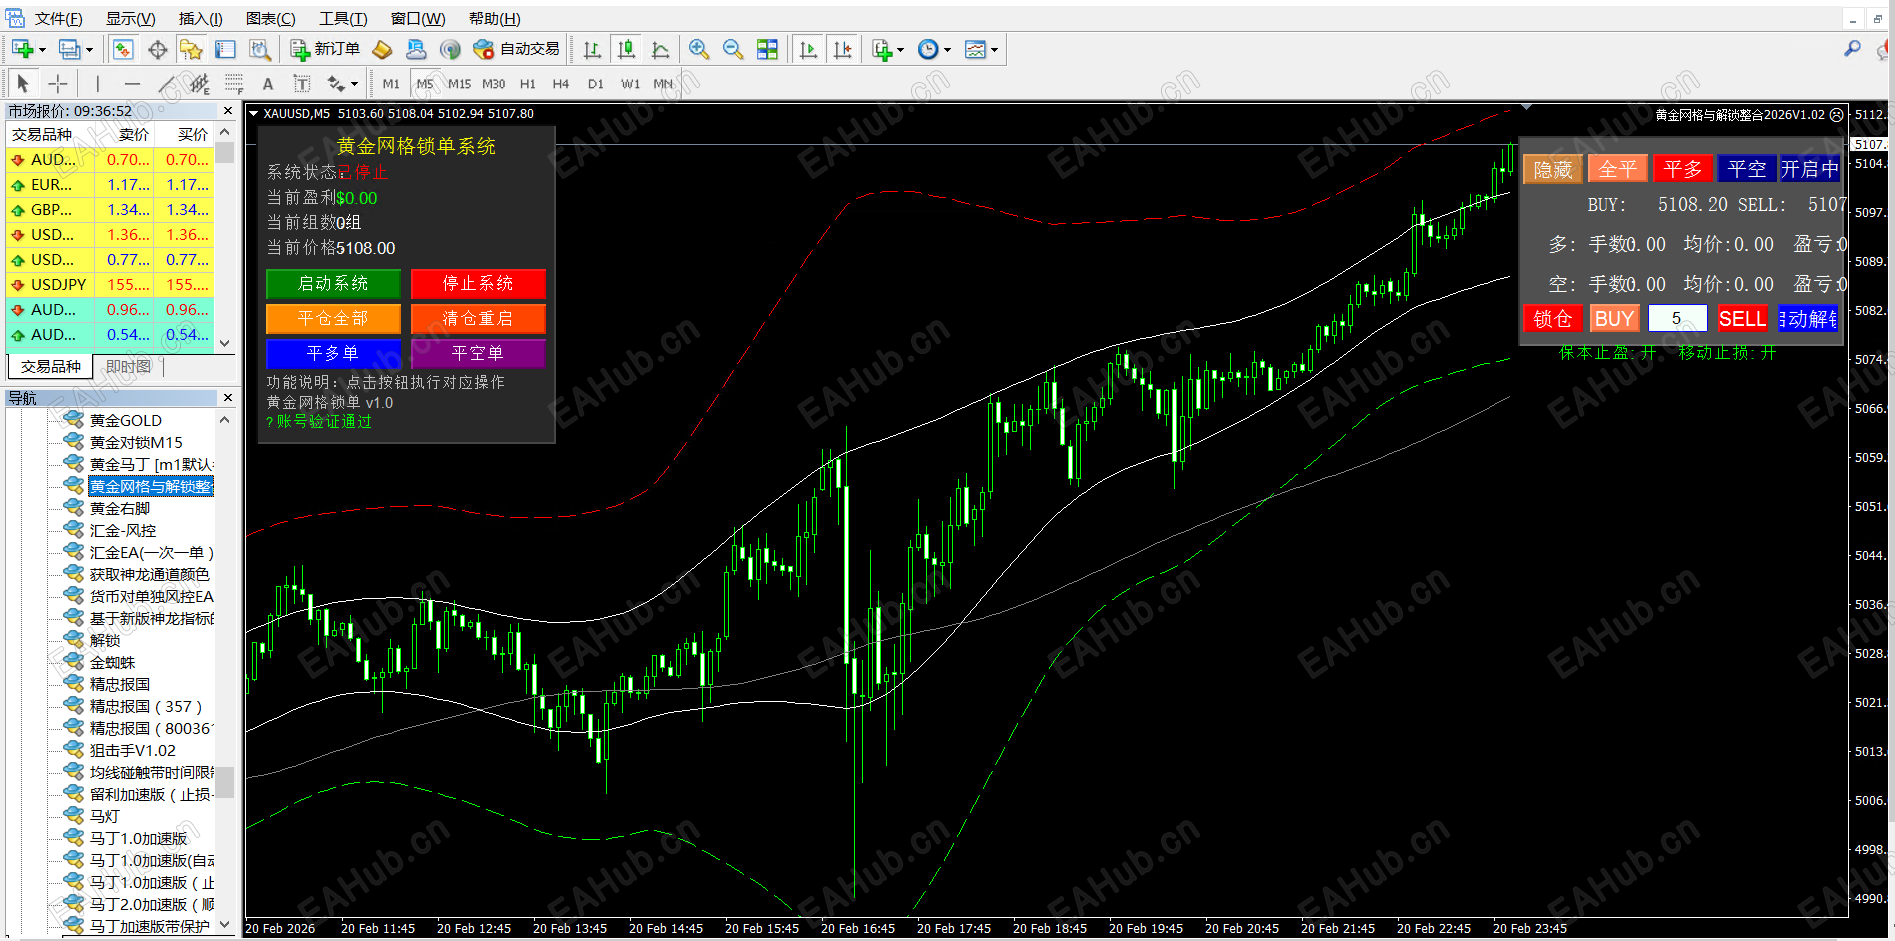This screenshot has width=1895, height=941.
Task: Switch chart to bar chart type
Action: [x=592, y=49]
